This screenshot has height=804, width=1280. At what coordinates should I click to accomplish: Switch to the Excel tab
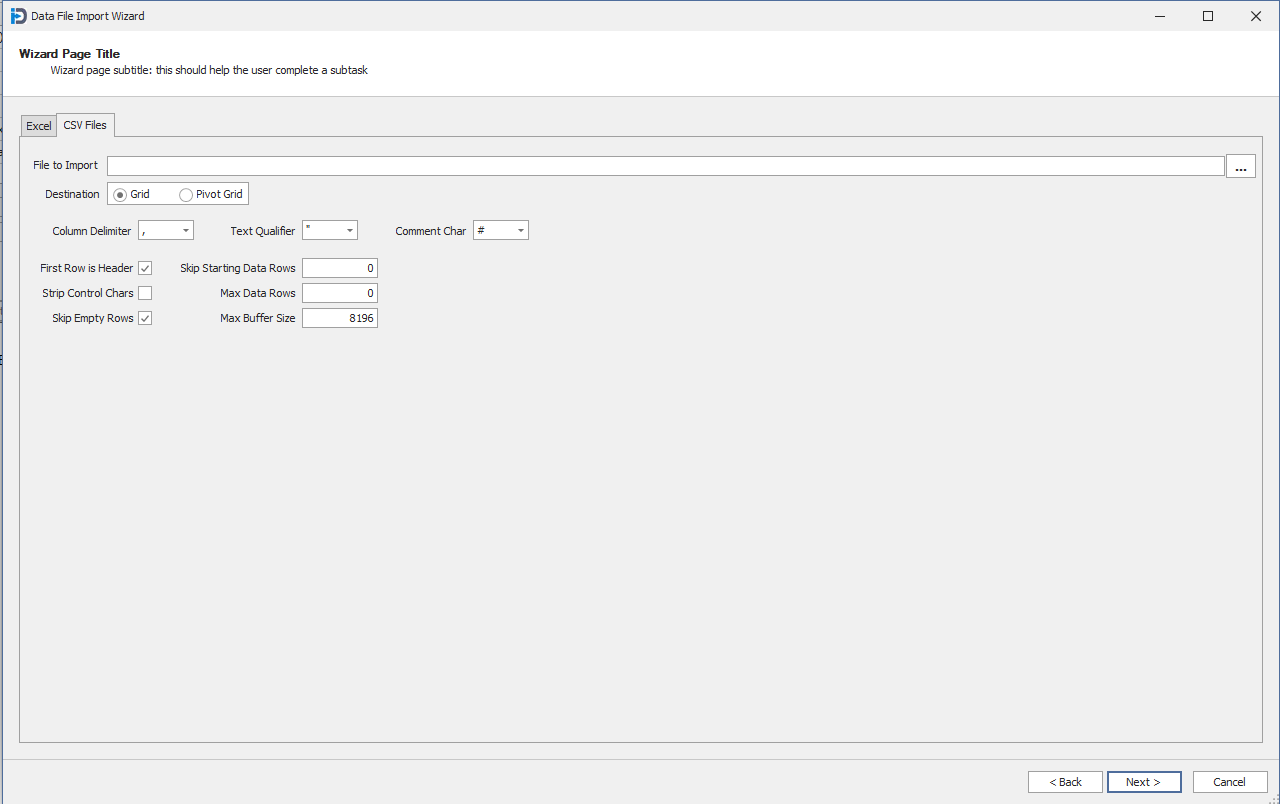point(39,126)
